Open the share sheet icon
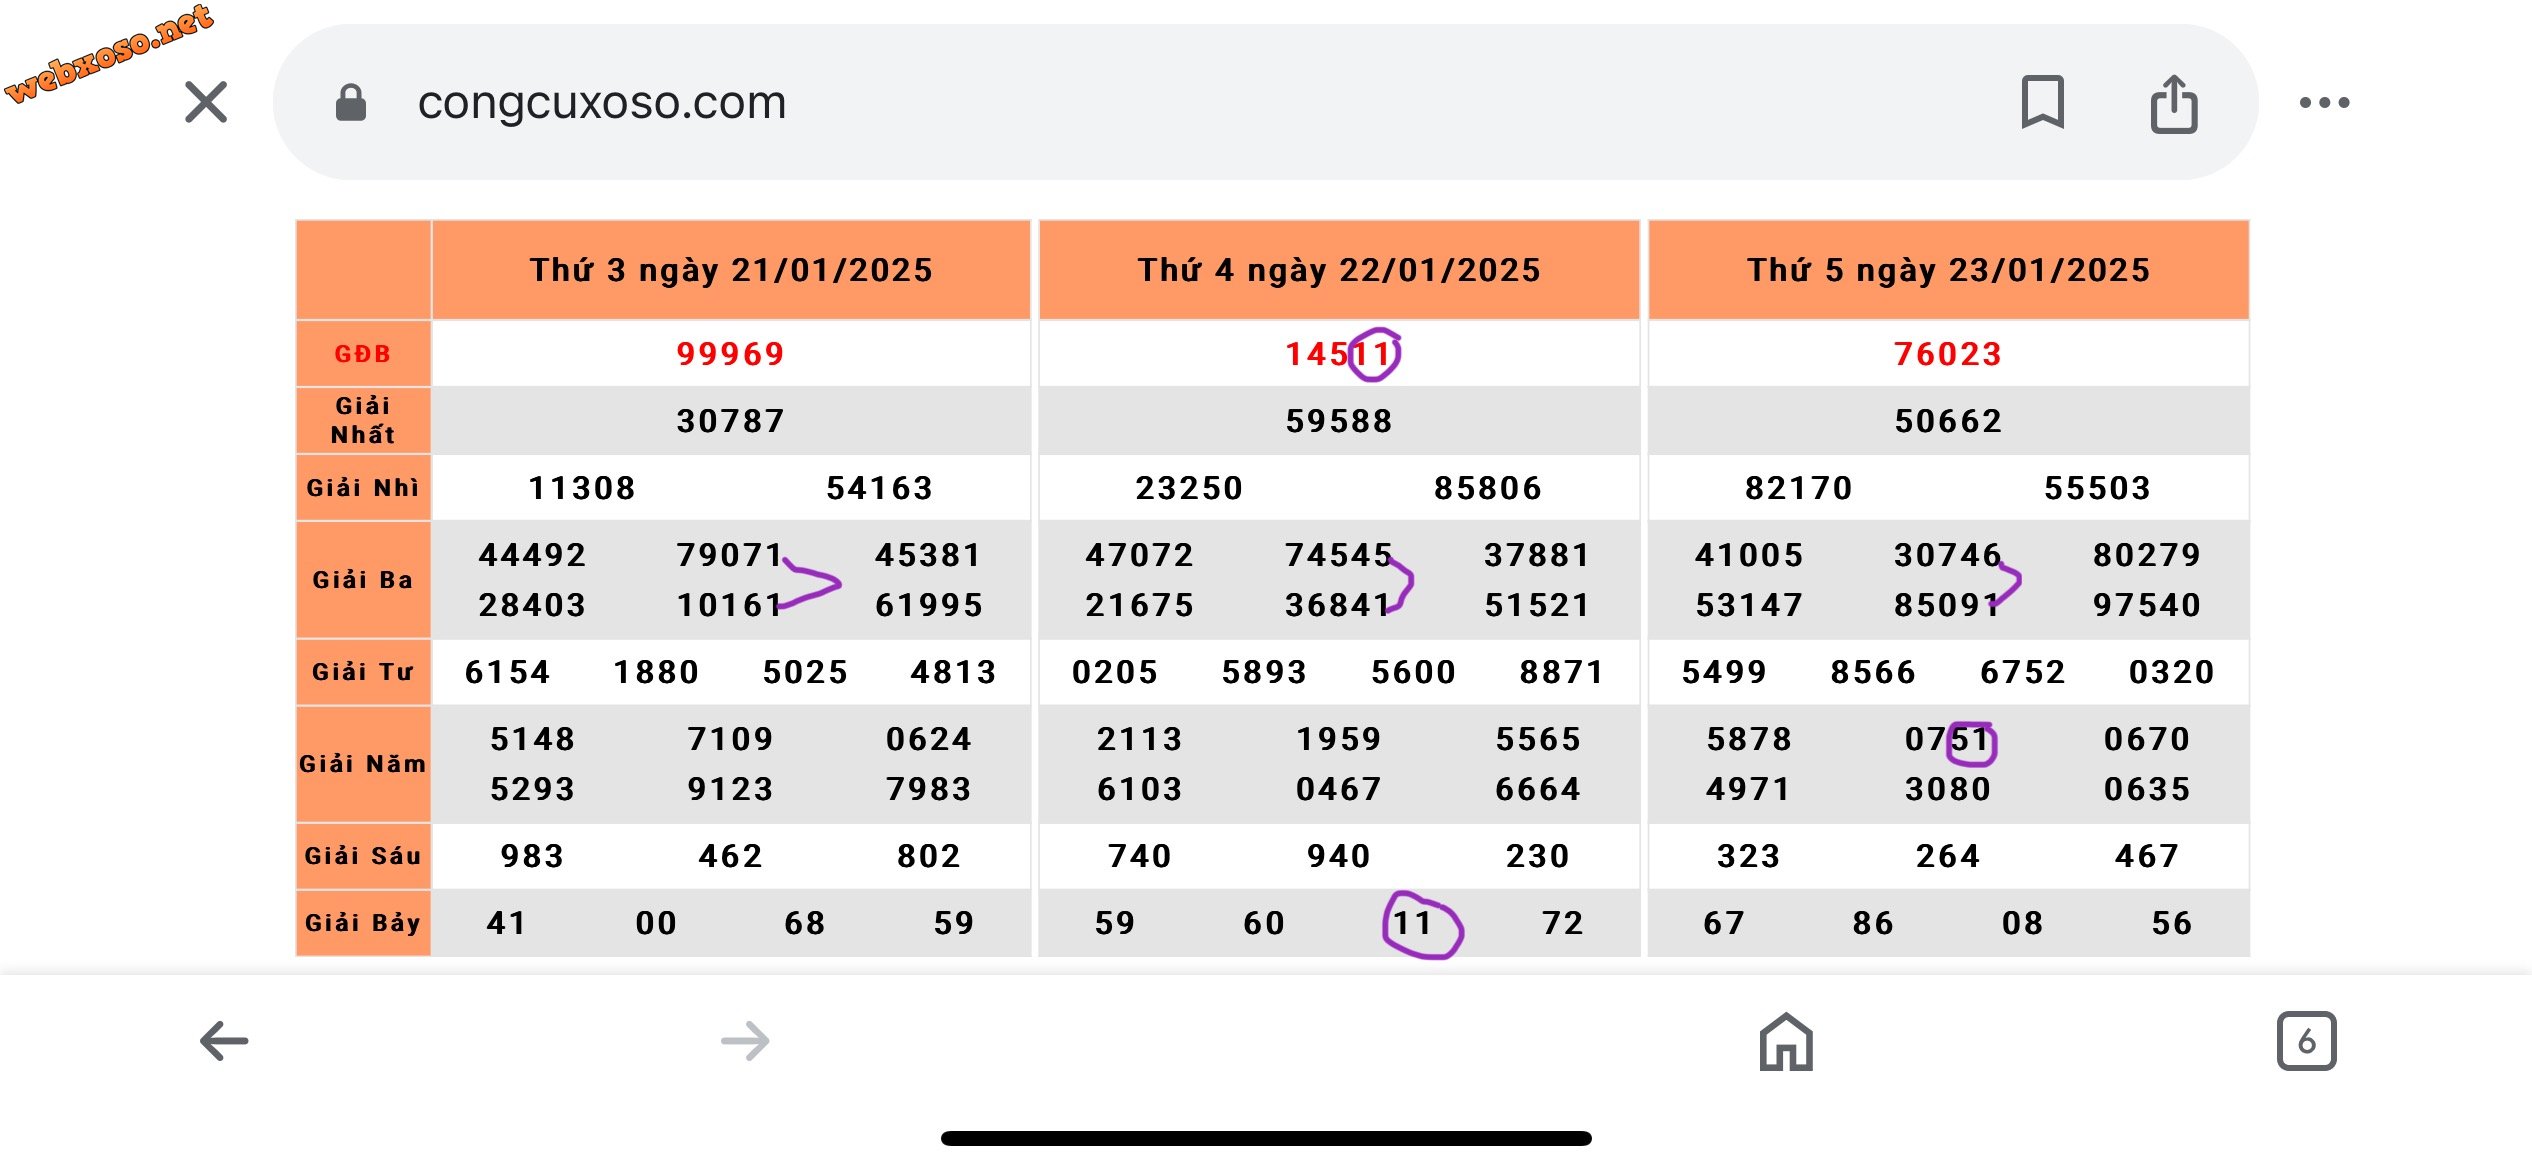 click(x=2174, y=103)
